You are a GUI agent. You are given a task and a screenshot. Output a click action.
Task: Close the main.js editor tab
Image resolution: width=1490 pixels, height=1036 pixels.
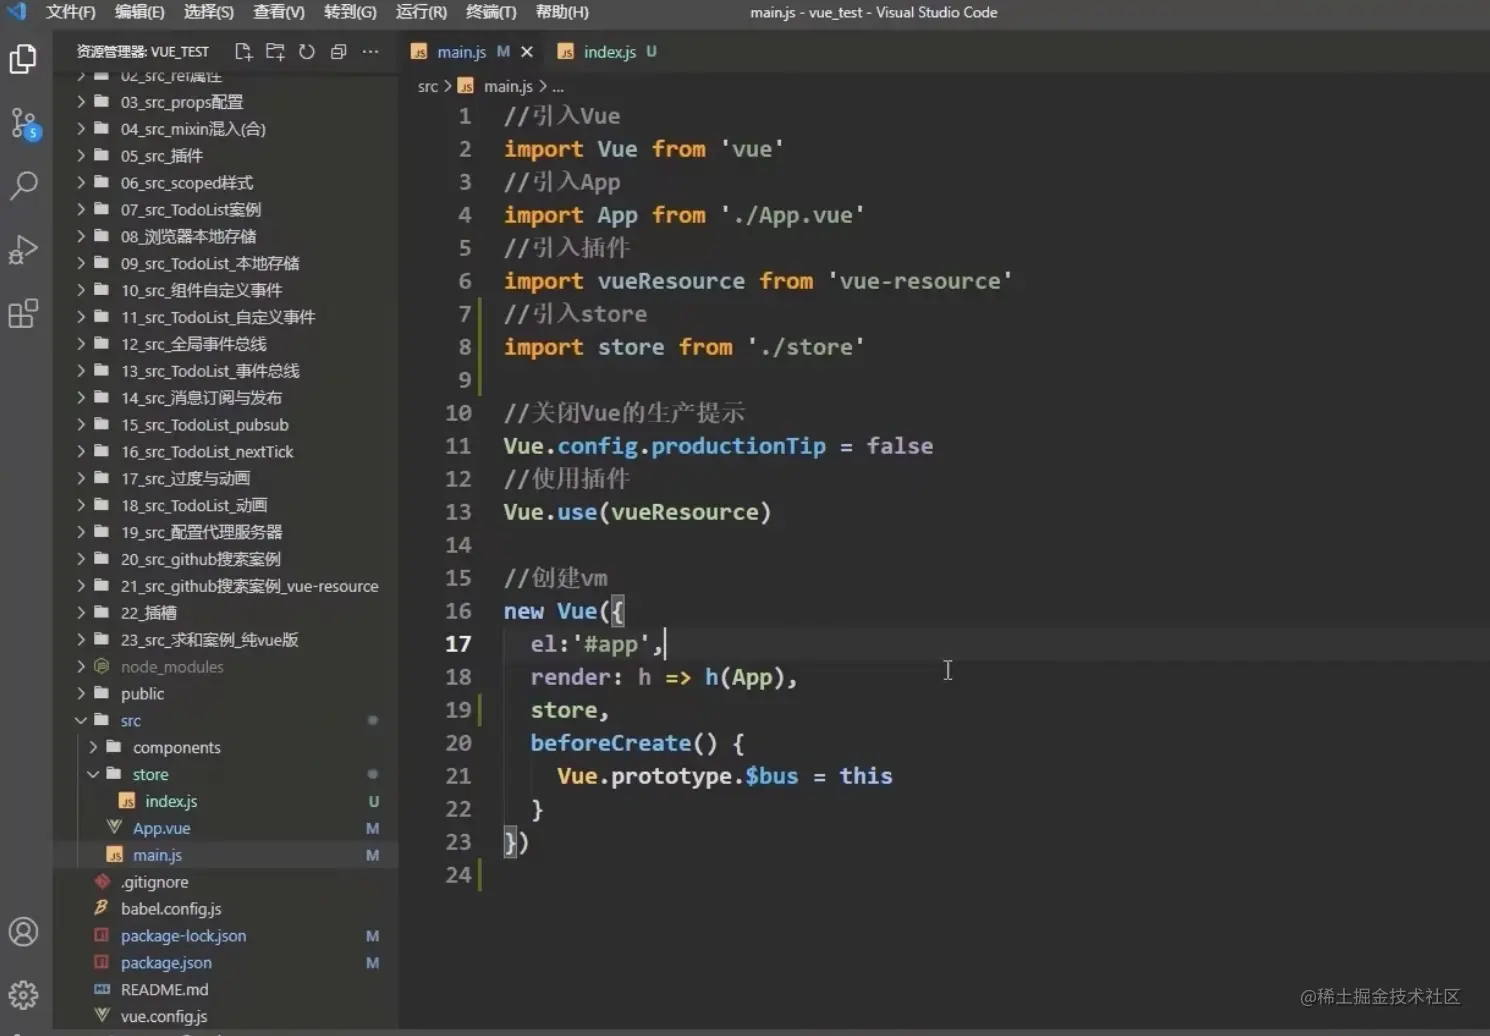527,52
